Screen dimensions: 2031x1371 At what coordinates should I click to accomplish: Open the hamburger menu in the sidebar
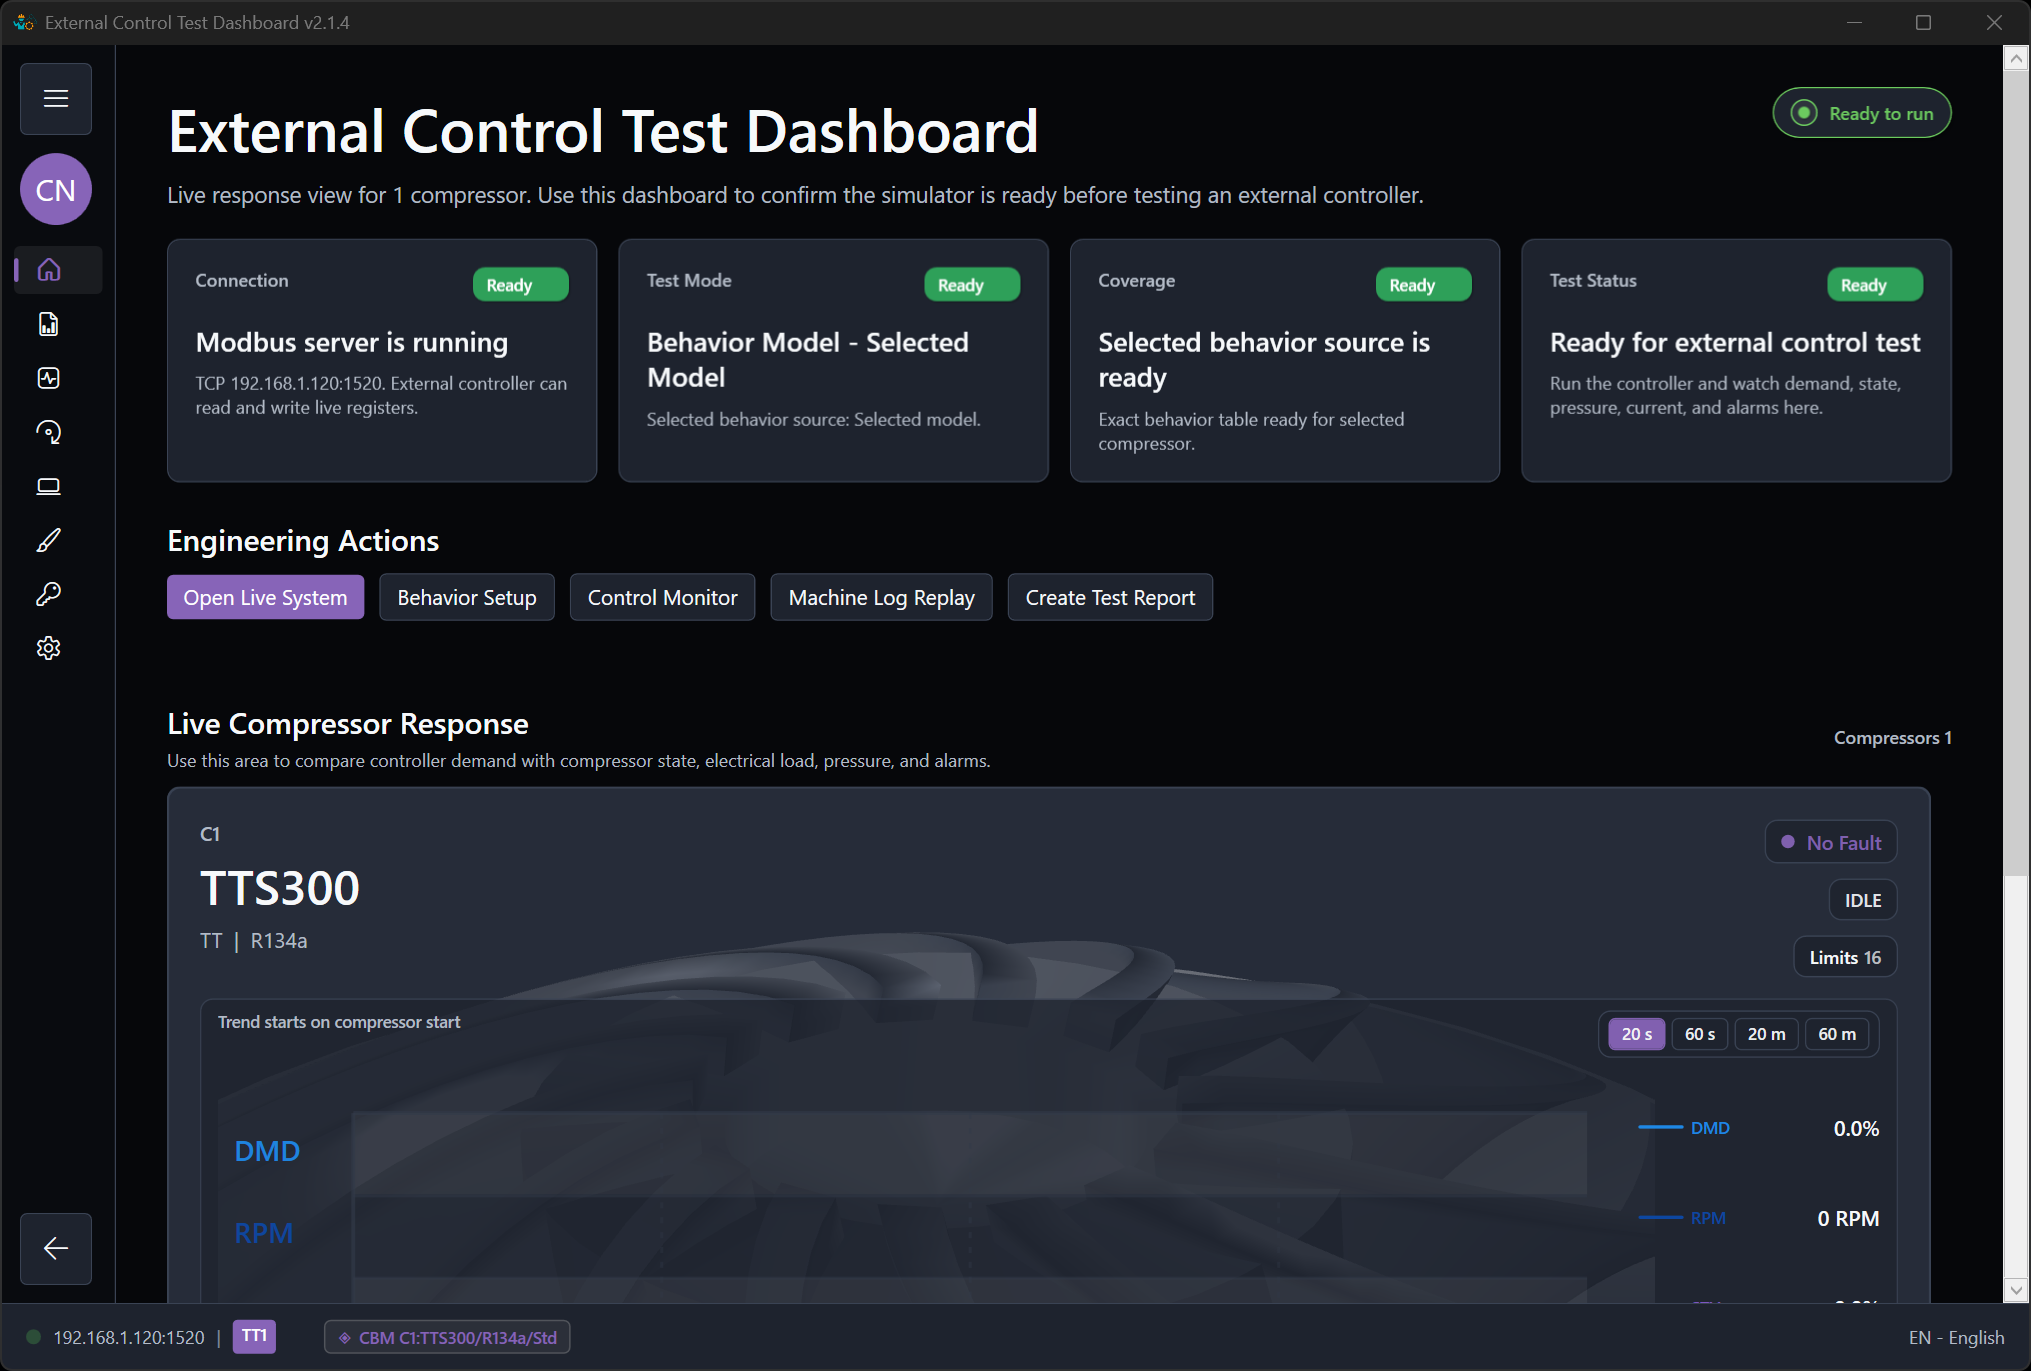click(56, 99)
